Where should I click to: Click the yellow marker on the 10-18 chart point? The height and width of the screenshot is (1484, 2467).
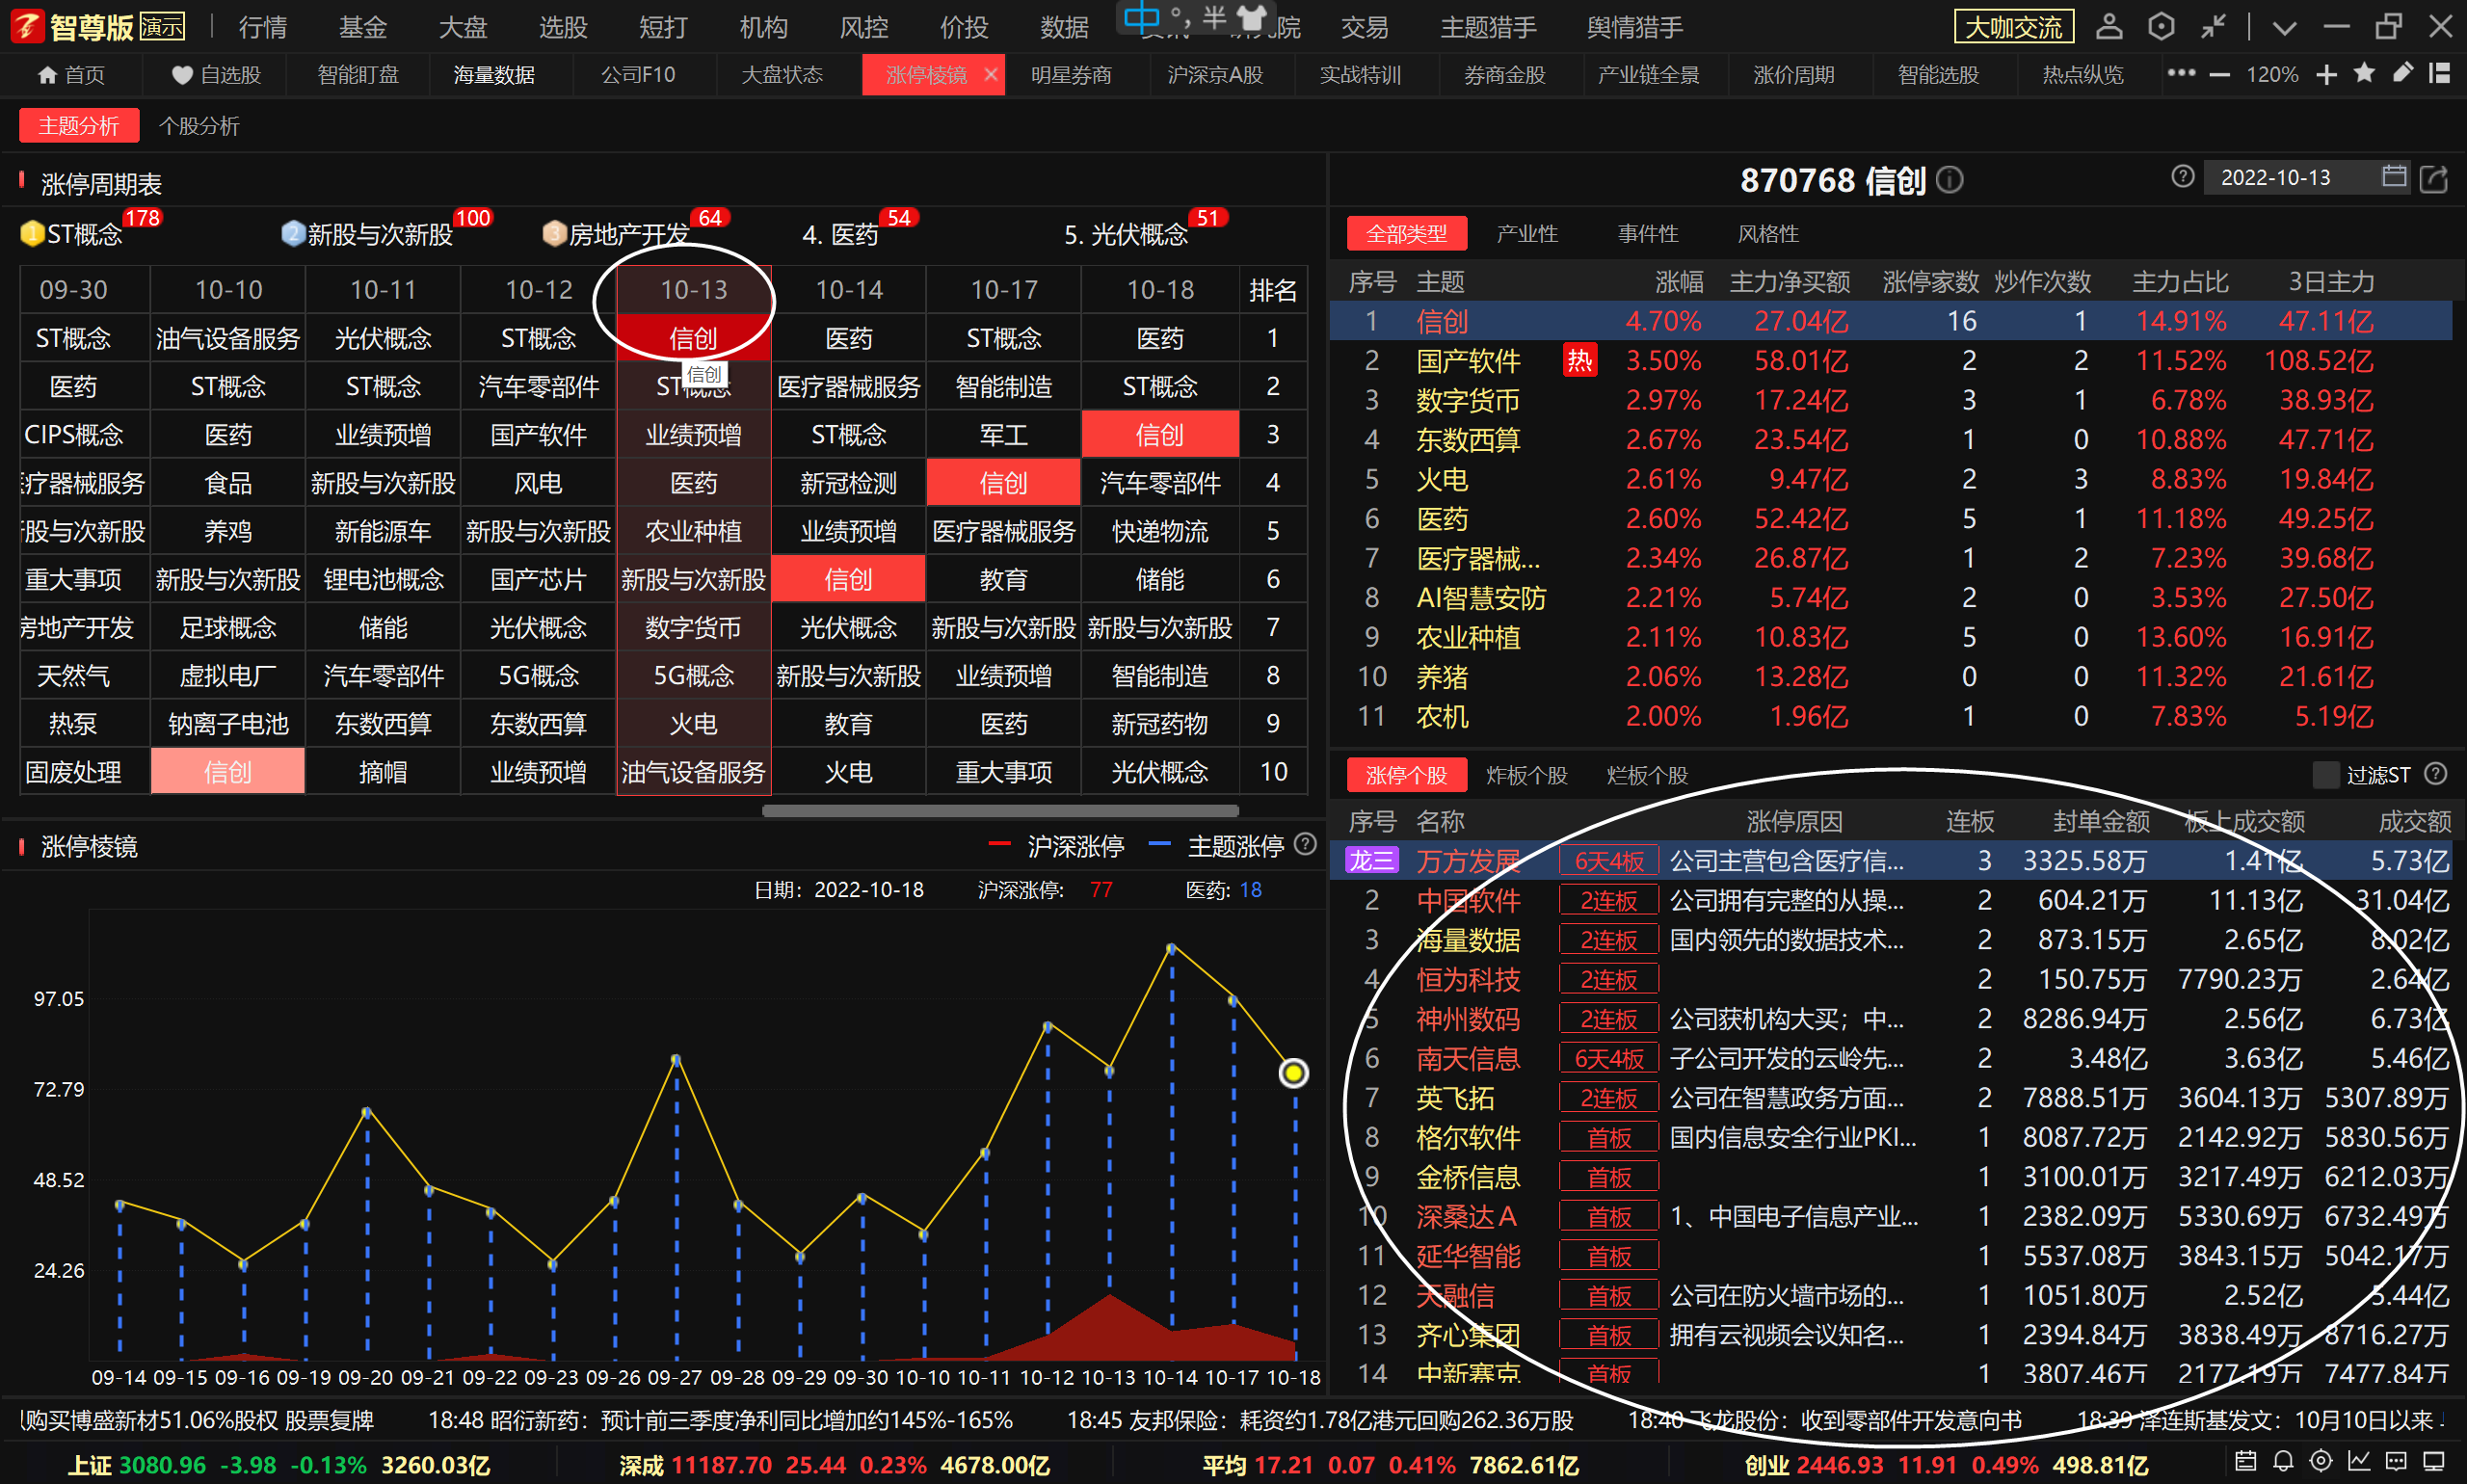(1294, 1073)
